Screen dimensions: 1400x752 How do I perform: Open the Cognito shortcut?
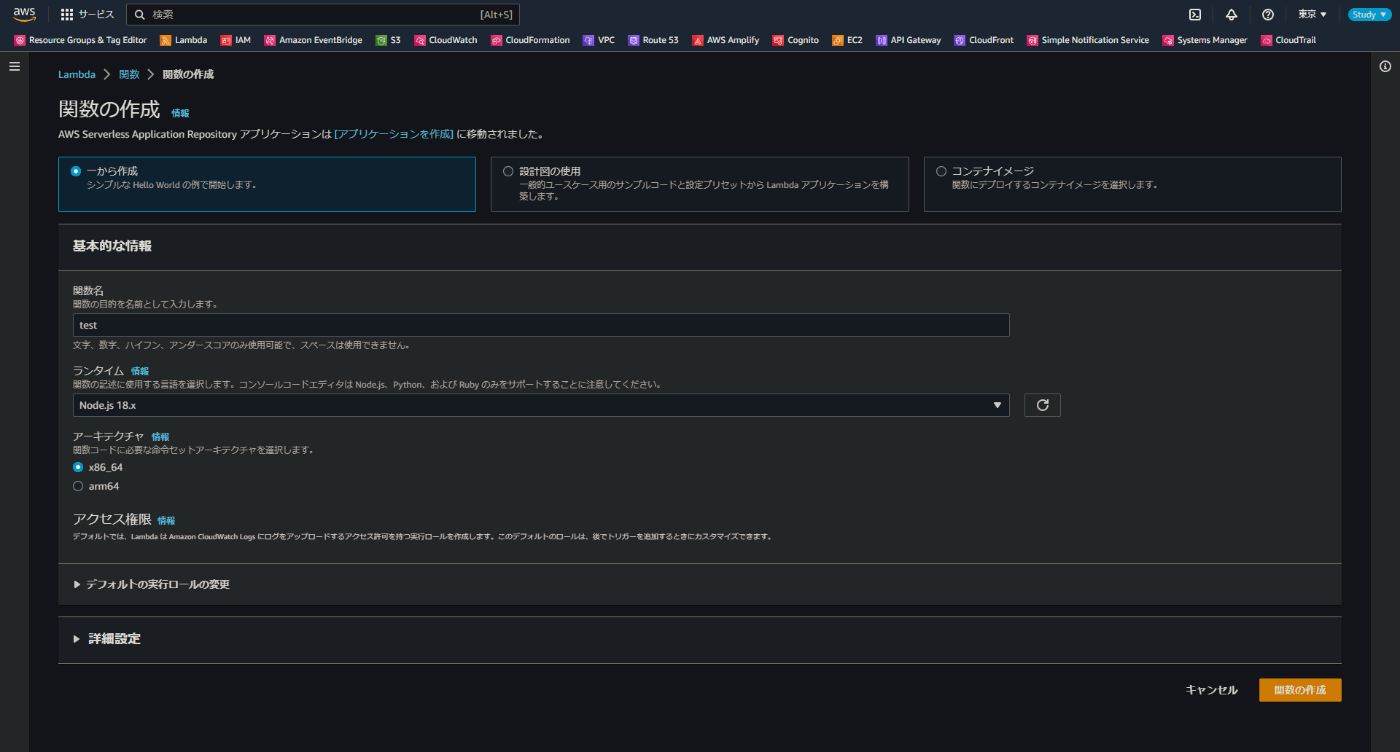pos(795,40)
